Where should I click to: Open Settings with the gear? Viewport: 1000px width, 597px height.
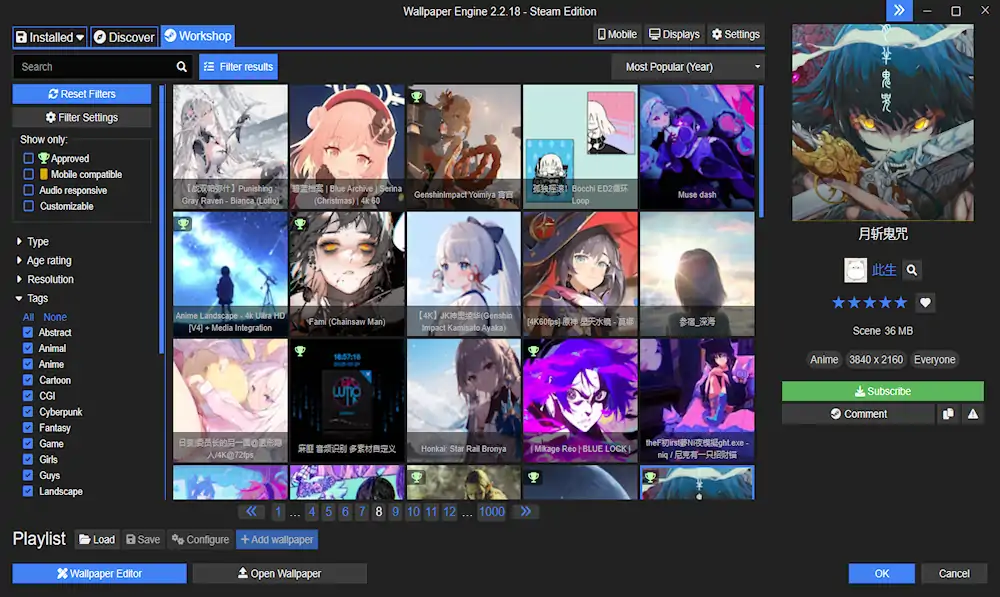pyautogui.click(x=736, y=34)
